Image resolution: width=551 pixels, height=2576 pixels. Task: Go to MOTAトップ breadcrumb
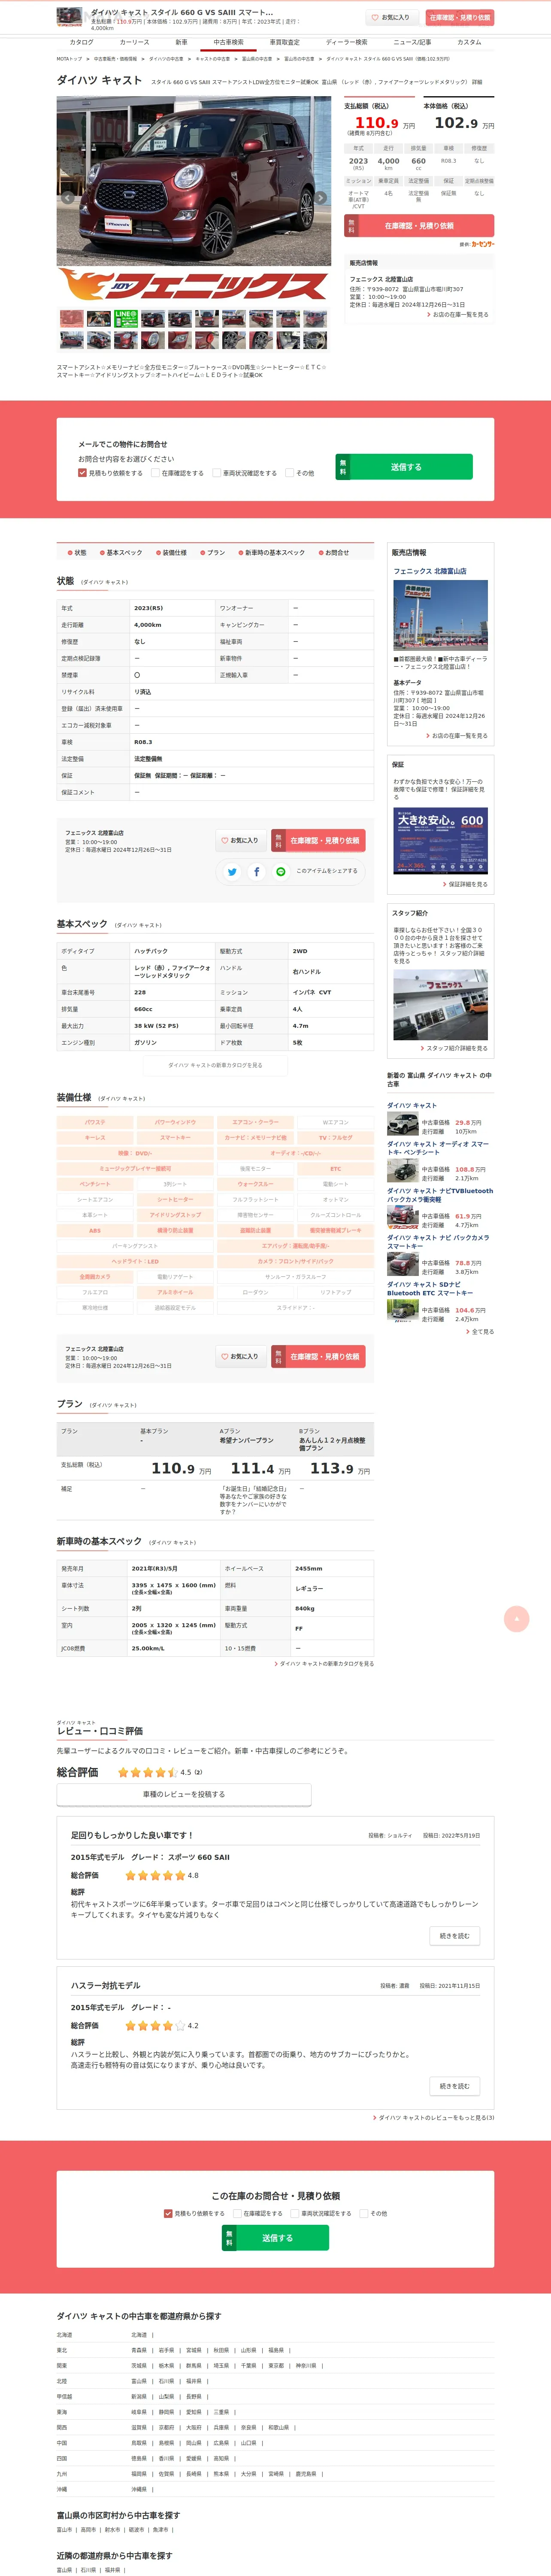coord(69,59)
